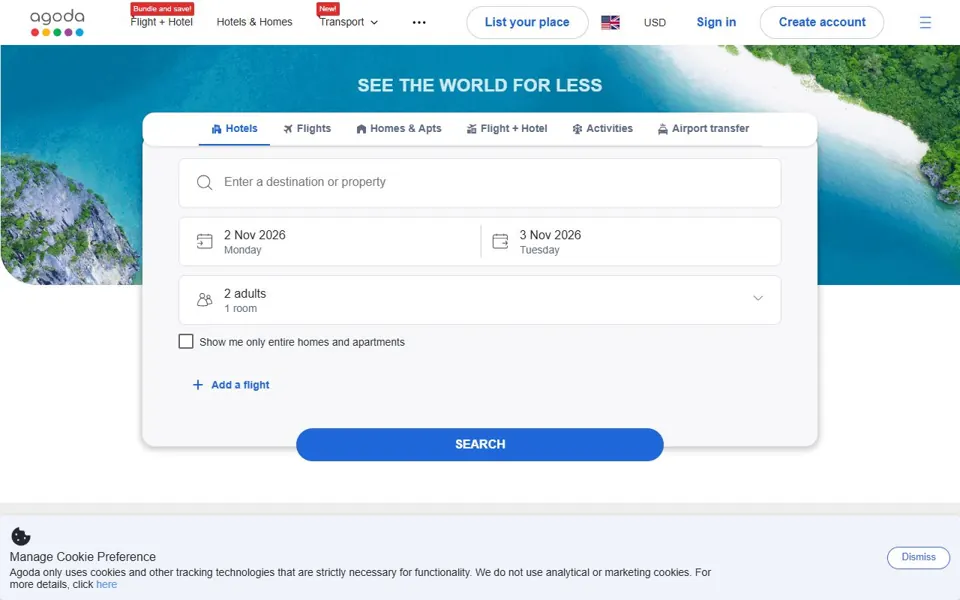Image resolution: width=960 pixels, height=600 pixels.
Task: Open the hamburger menu icon
Action: tap(925, 23)
